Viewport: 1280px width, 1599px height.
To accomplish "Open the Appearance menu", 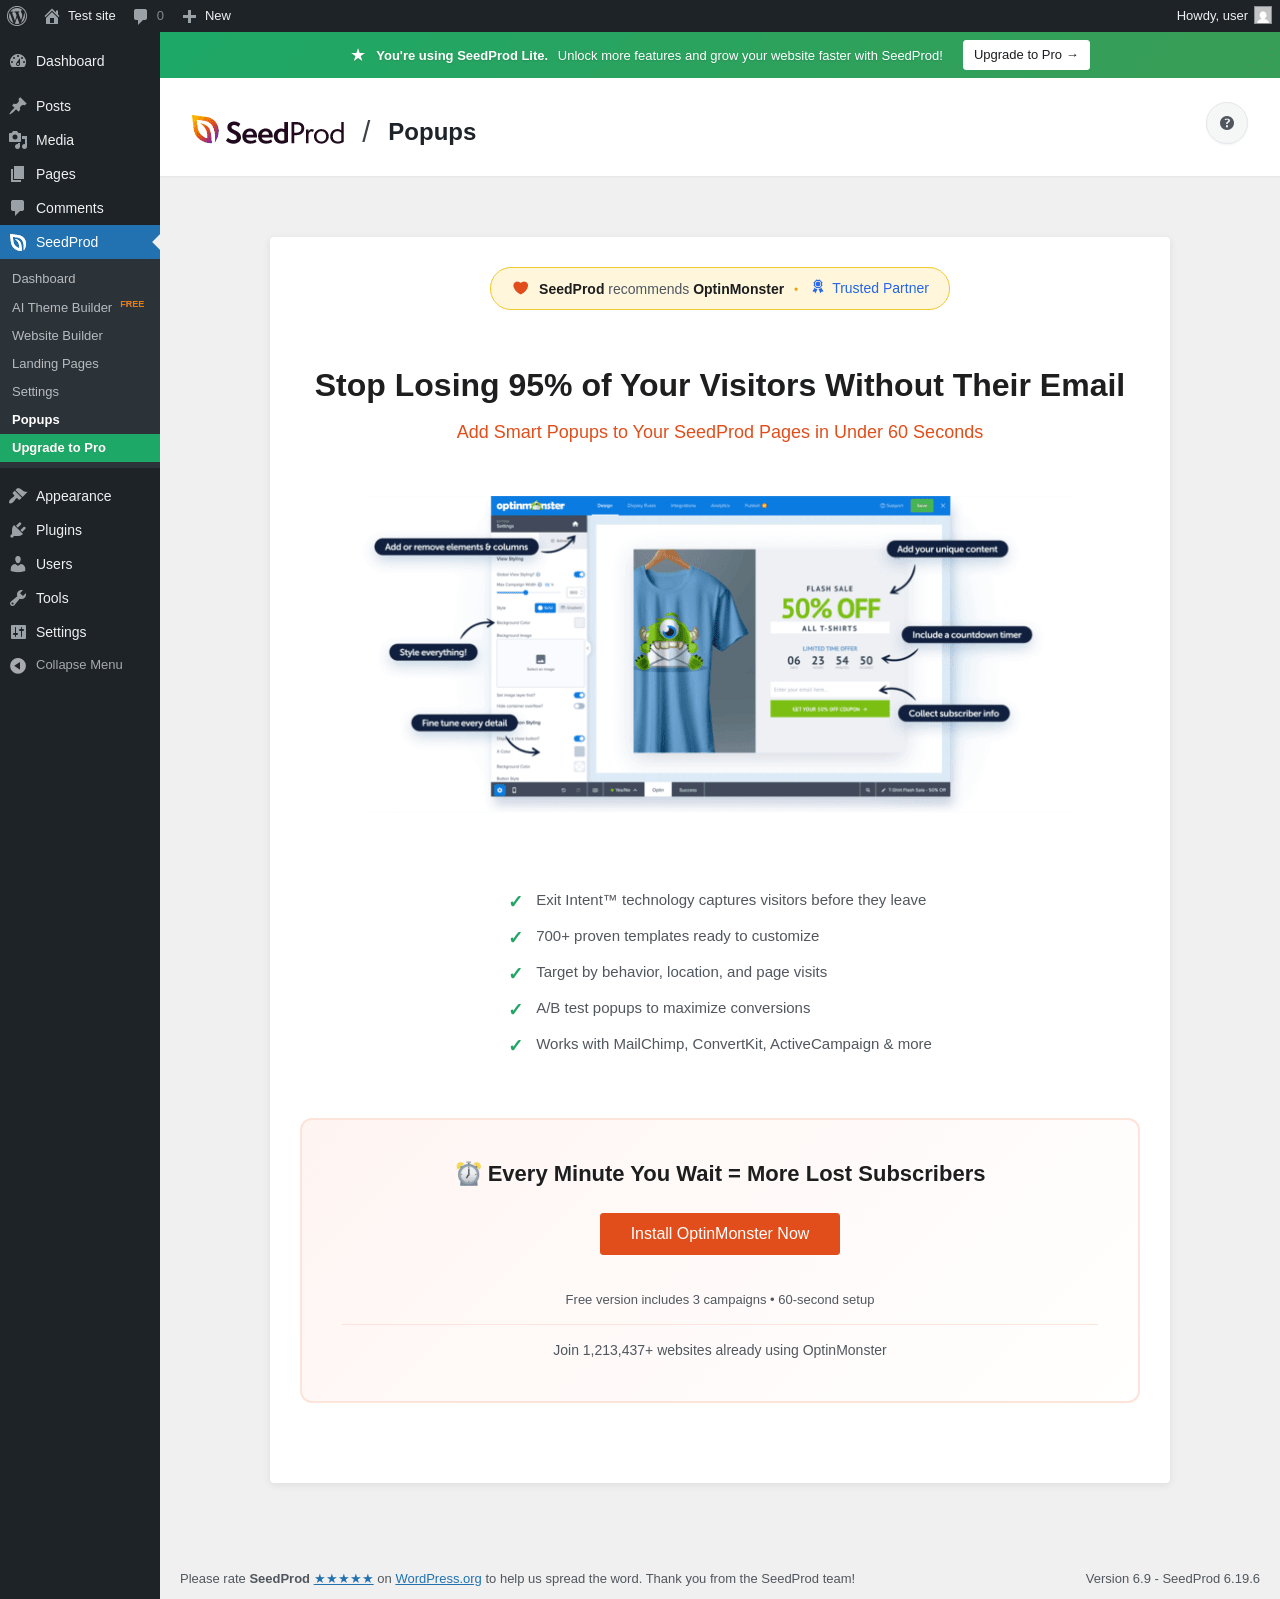I will [x=80, y=496].
